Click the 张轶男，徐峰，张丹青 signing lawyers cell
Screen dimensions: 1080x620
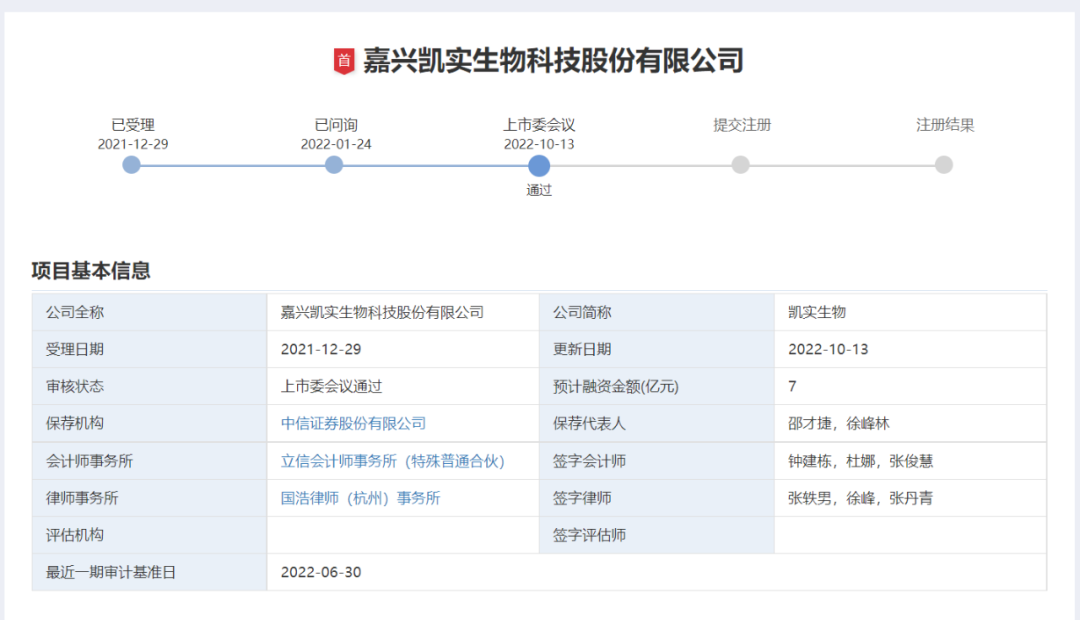click(x=860, y=498)
